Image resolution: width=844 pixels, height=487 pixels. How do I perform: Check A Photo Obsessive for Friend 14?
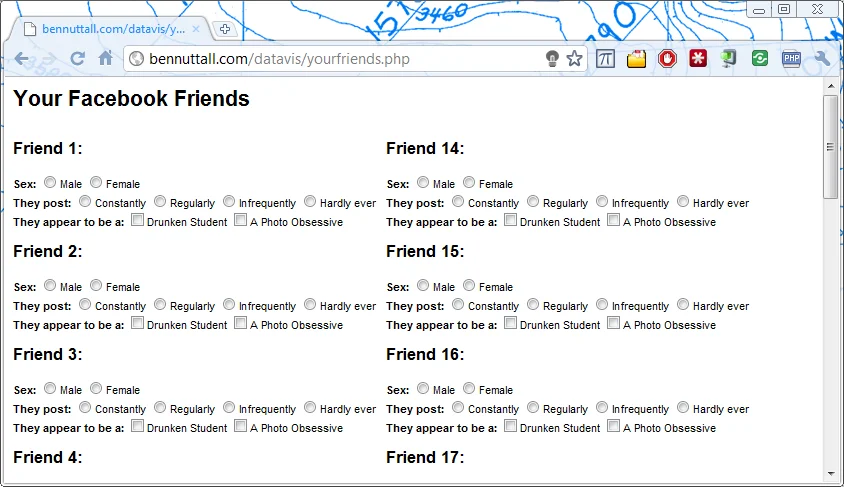pos(614,220)
